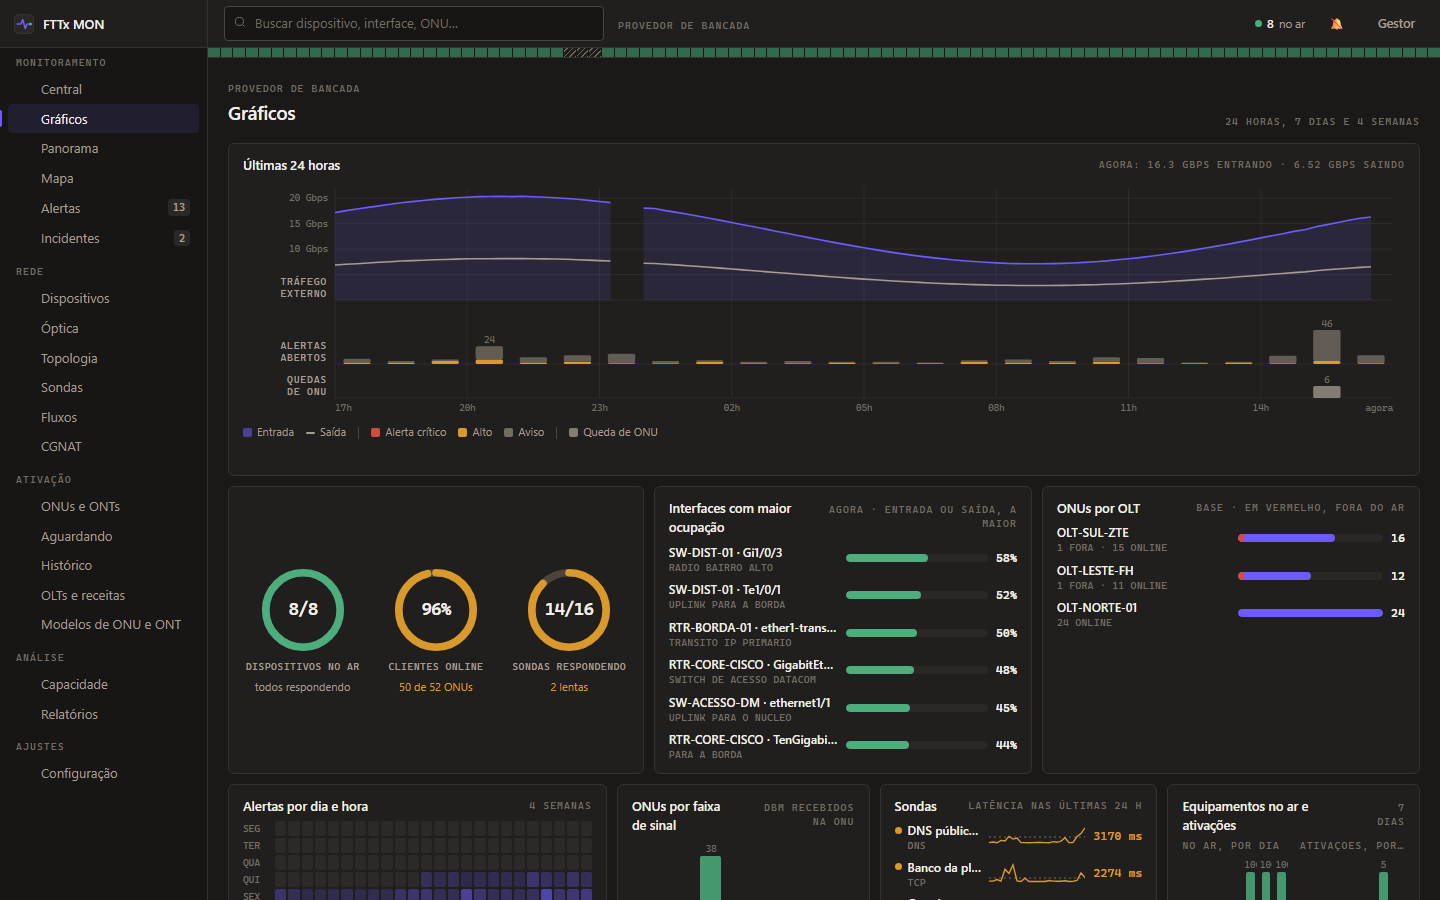The image size is (1440, 900).
Task: Open Relatórios page
Action: 103,715
